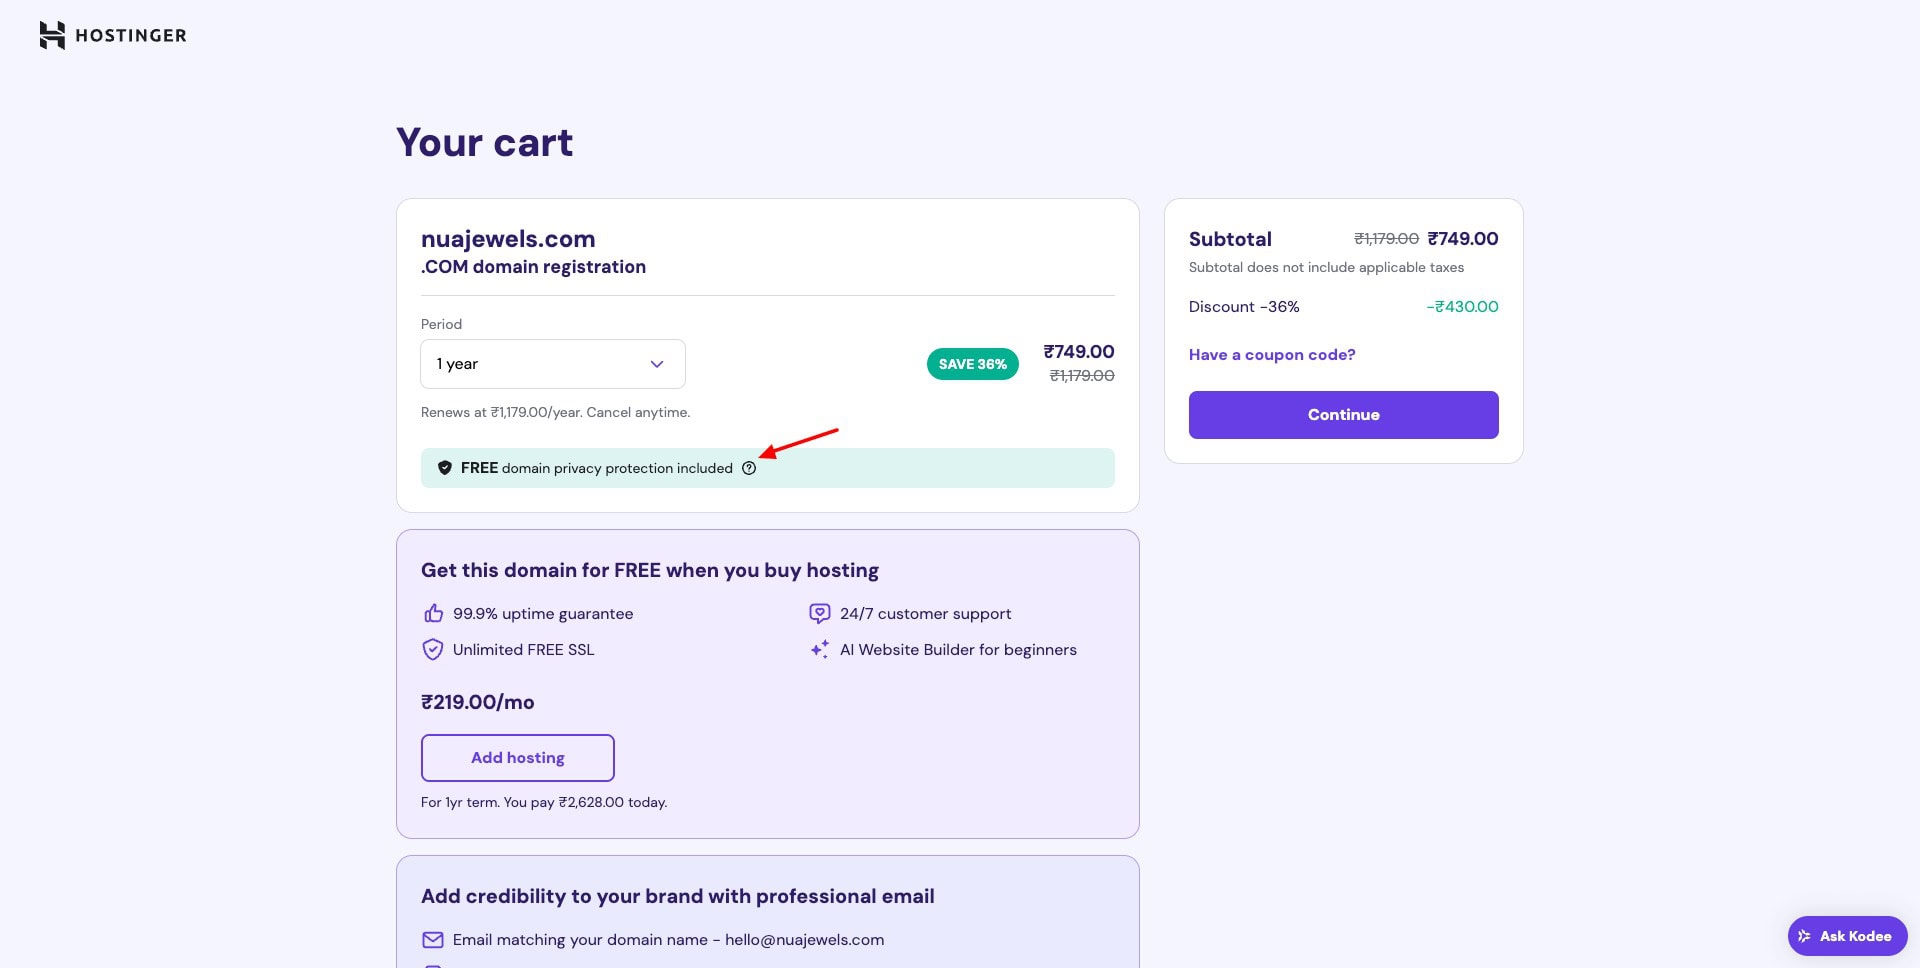The image size is (1920, 968).
Task: Click the ₹219.00/mo hosting price
Action: 478,702
